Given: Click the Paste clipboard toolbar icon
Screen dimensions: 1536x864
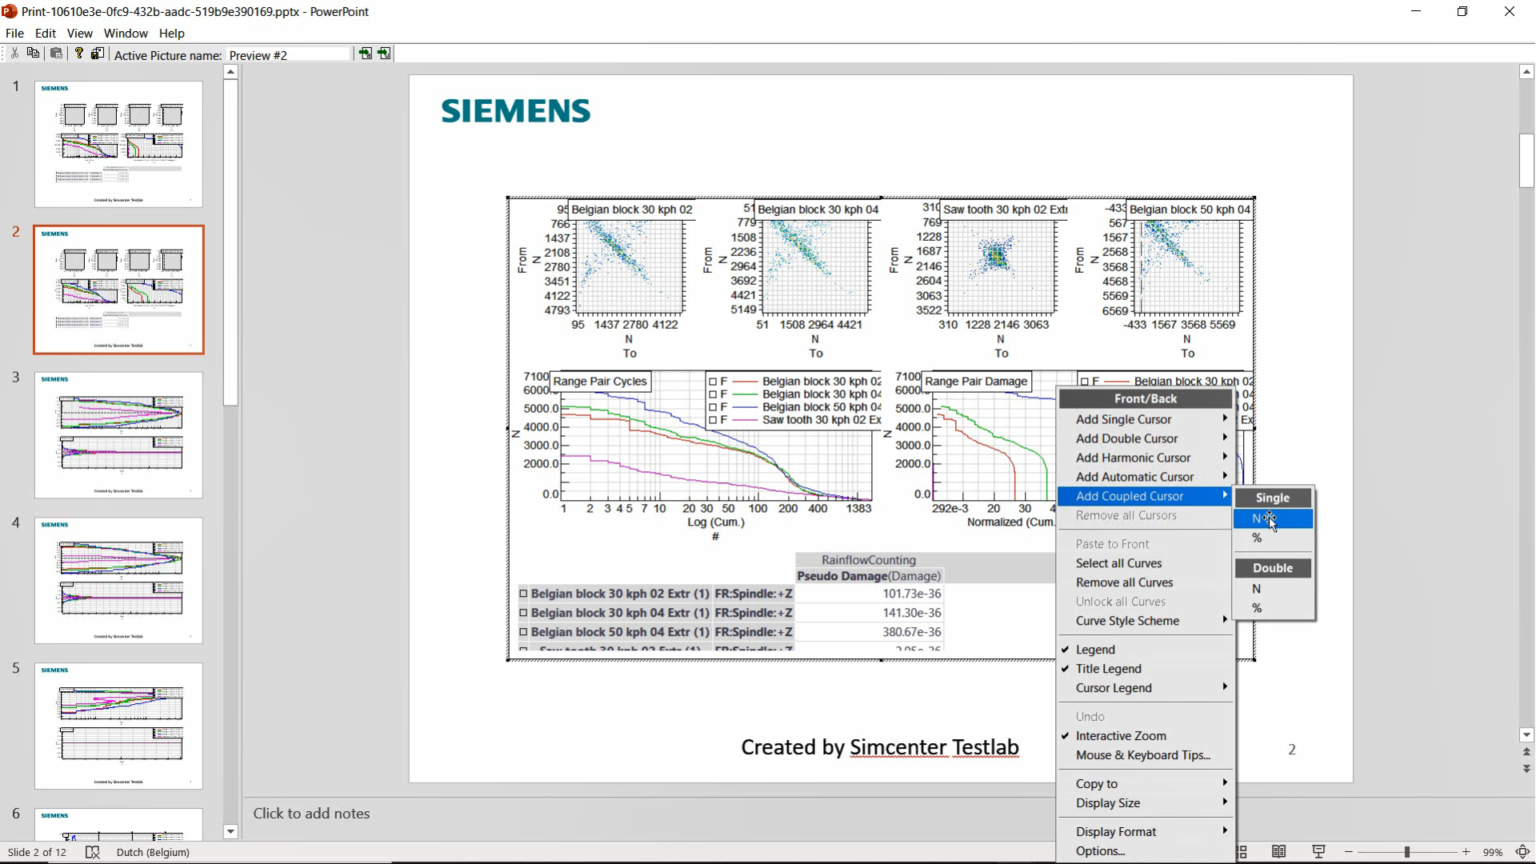Looking at the screenshot, I should pos(56,54).
